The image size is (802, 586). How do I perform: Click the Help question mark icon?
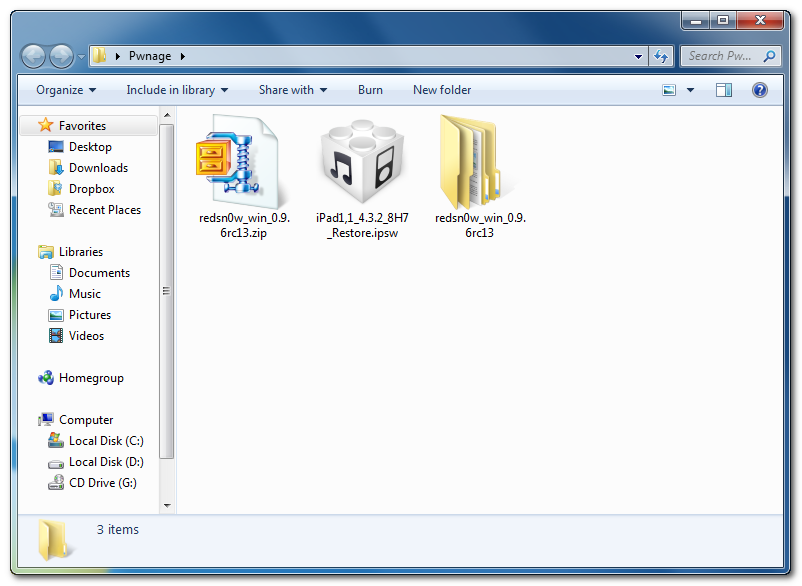pyautogui.click(x=759, y=90)
